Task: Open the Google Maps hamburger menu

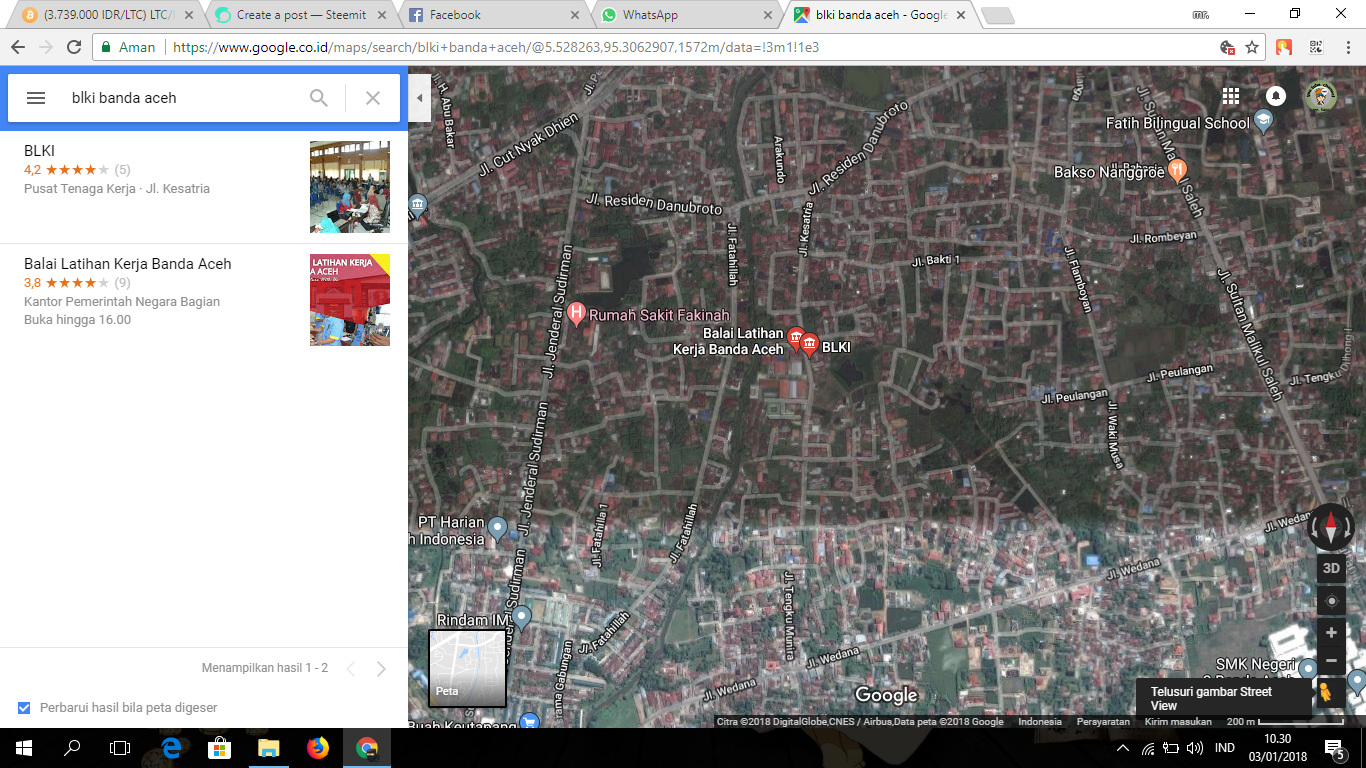Action: 36,97
